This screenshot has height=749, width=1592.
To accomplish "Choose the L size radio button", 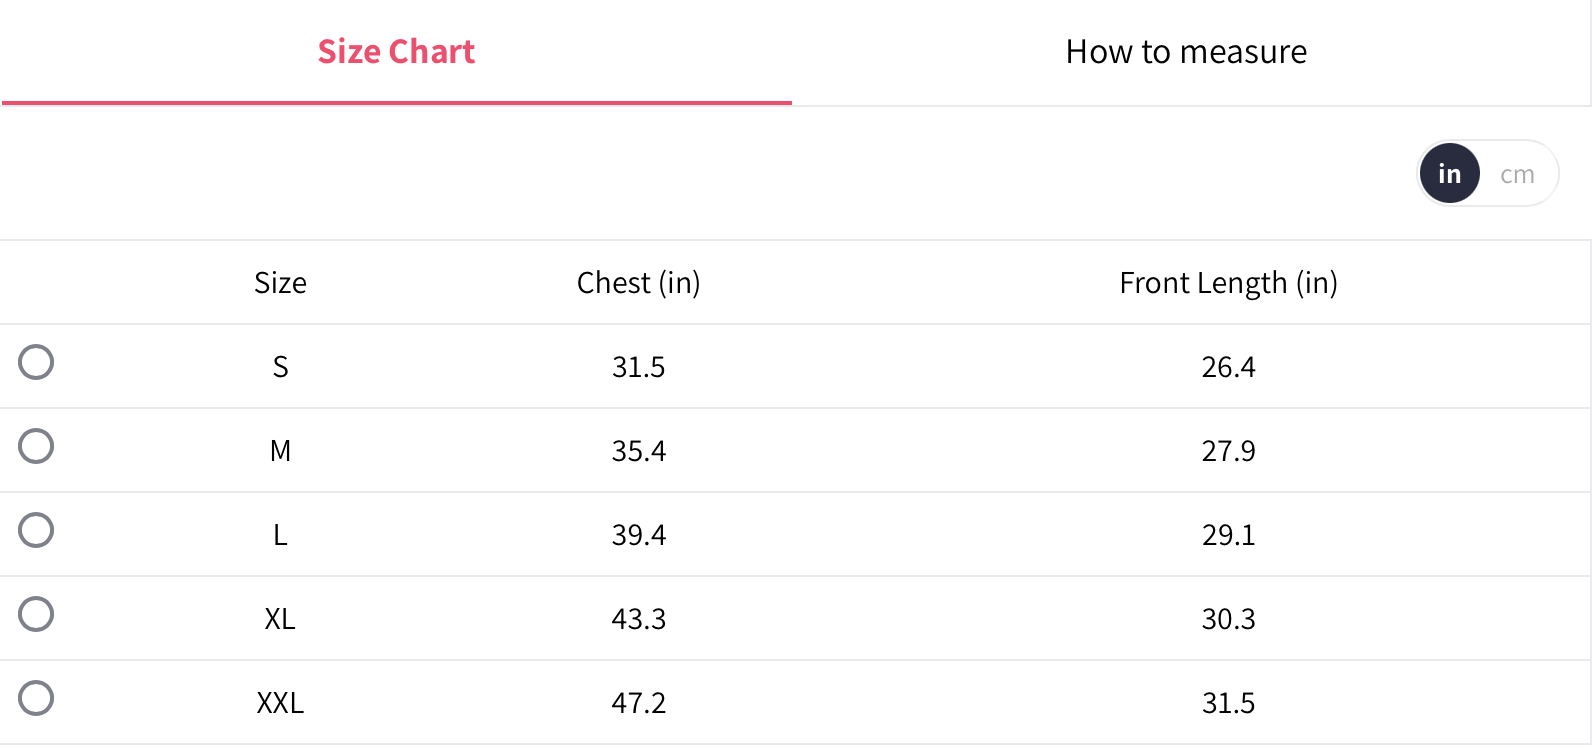I will click(36, 530).
